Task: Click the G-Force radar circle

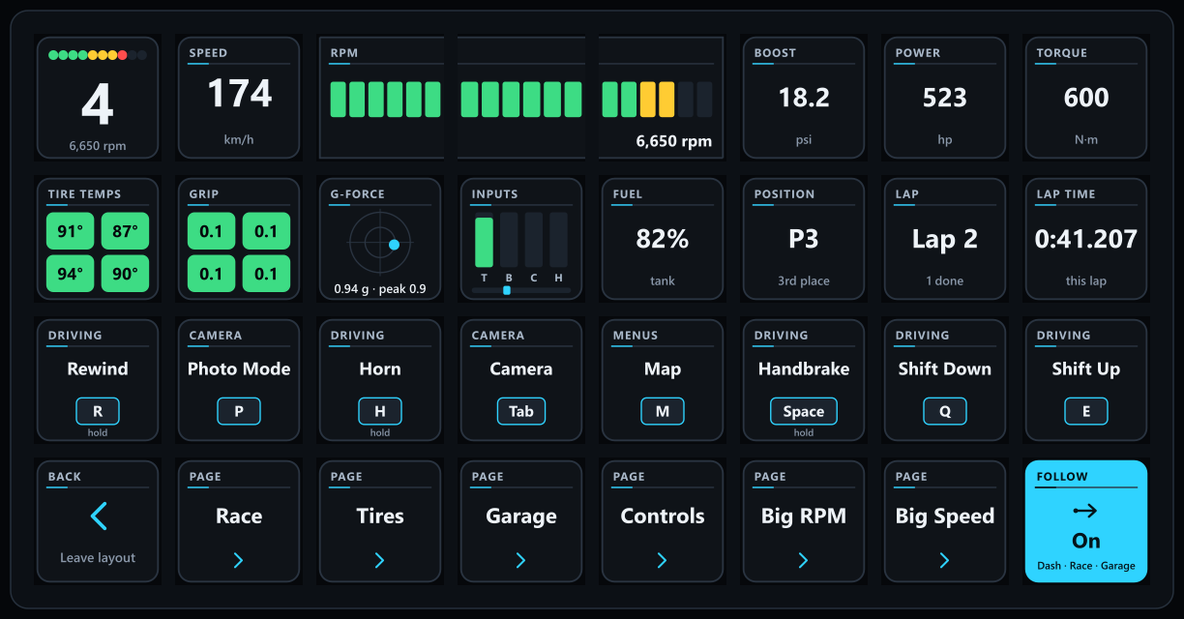Action: pos(380,242)
